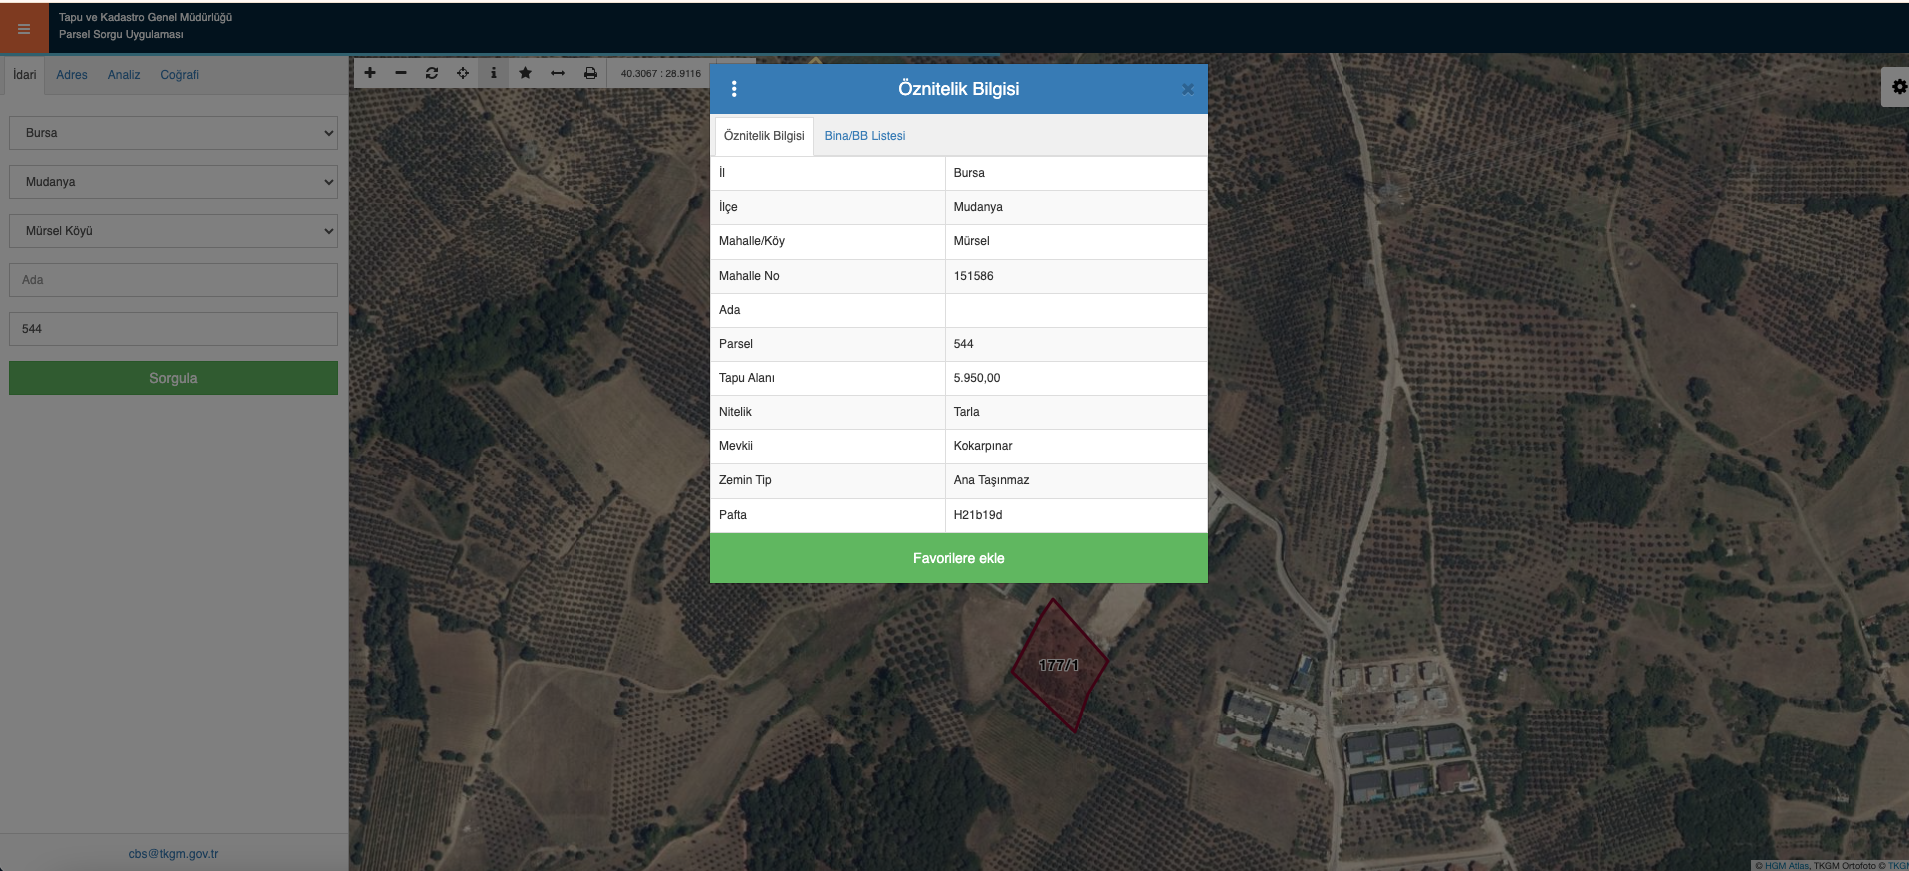1909x871 pixels.
Task: Click the Ada input field
Action: pyautogui.click(x=173, y=280)
